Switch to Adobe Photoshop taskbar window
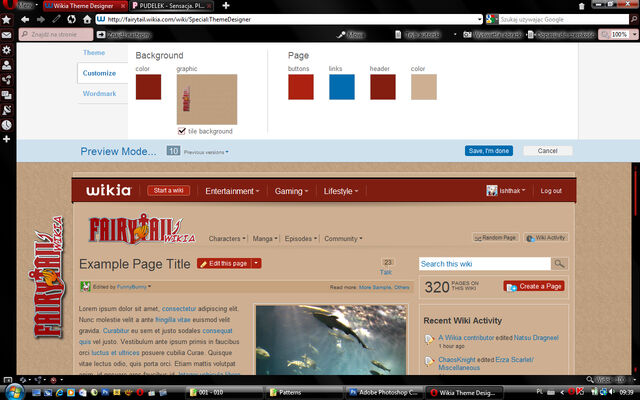Image resolution: width=640 pixels, height=400 pixels. pos(384,393)
